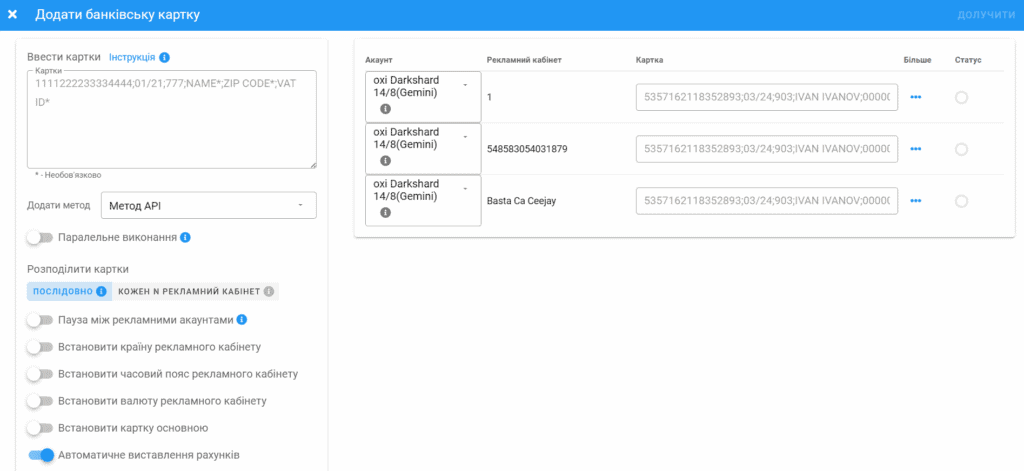1024x471 pixels.
Task: Enable Встановити часовий пояс рекламного кабінету
Action: pyautogui.click(x=40, y=374)
